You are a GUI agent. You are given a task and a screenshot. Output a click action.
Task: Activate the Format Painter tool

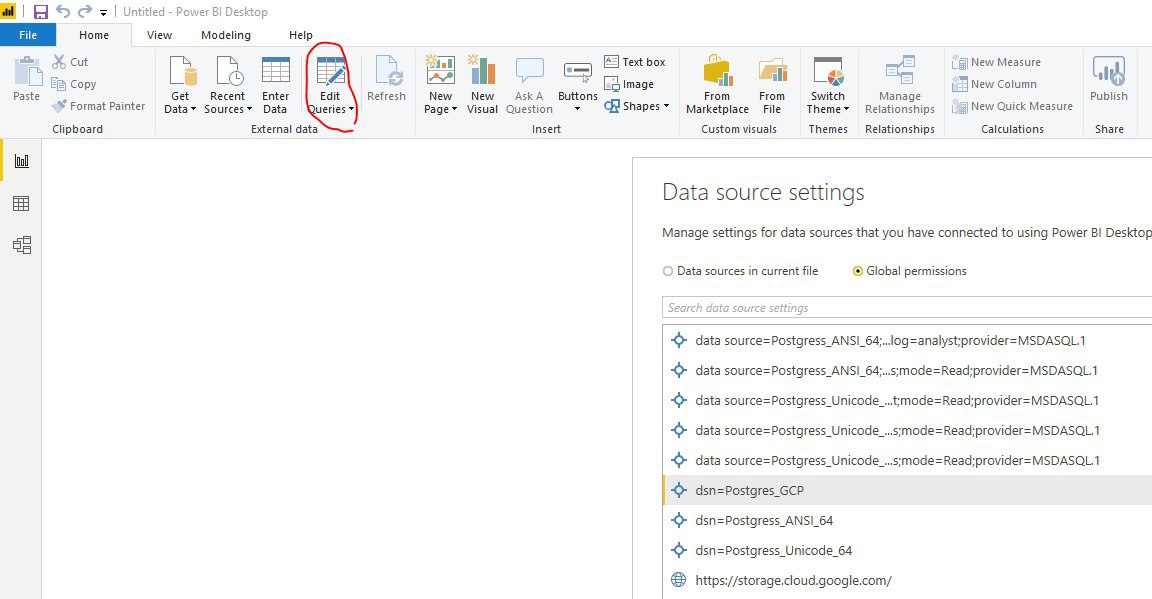point(98,106)
